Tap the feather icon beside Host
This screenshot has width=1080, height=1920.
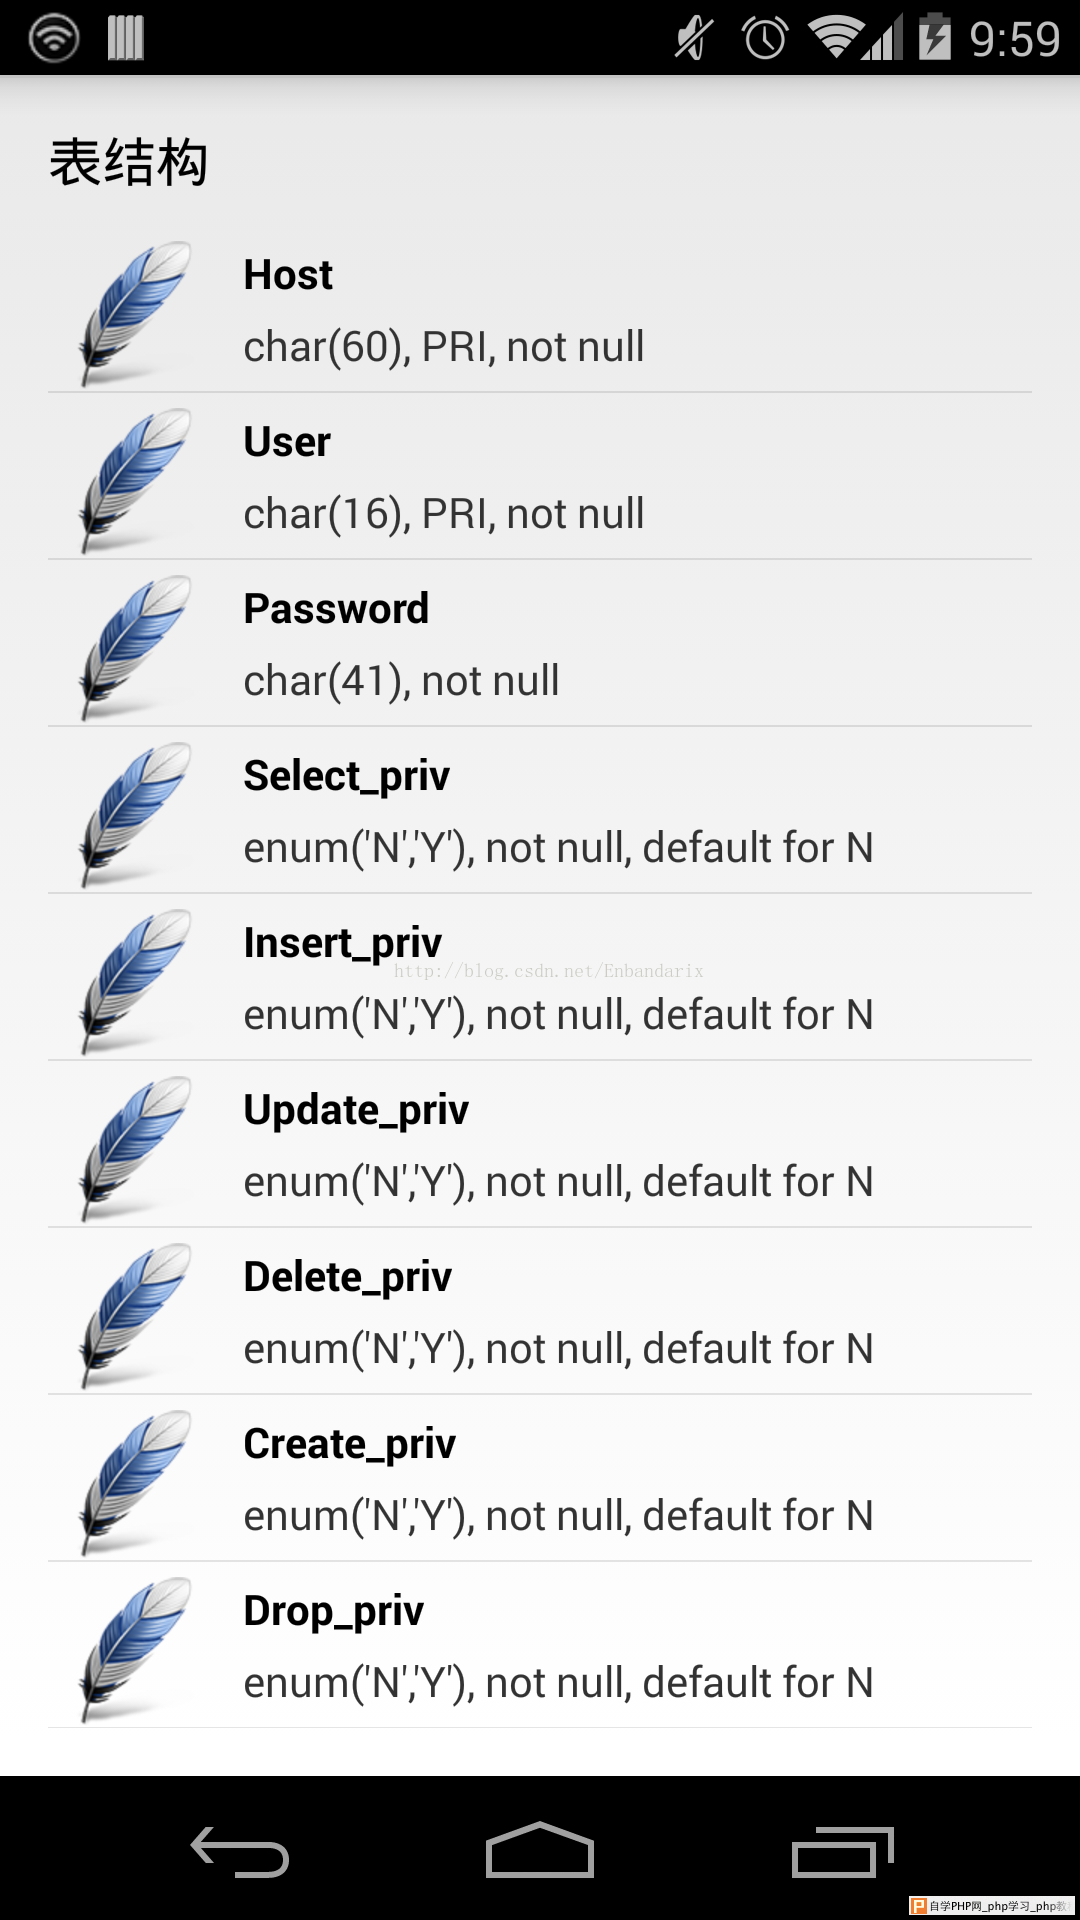point(135,312)
